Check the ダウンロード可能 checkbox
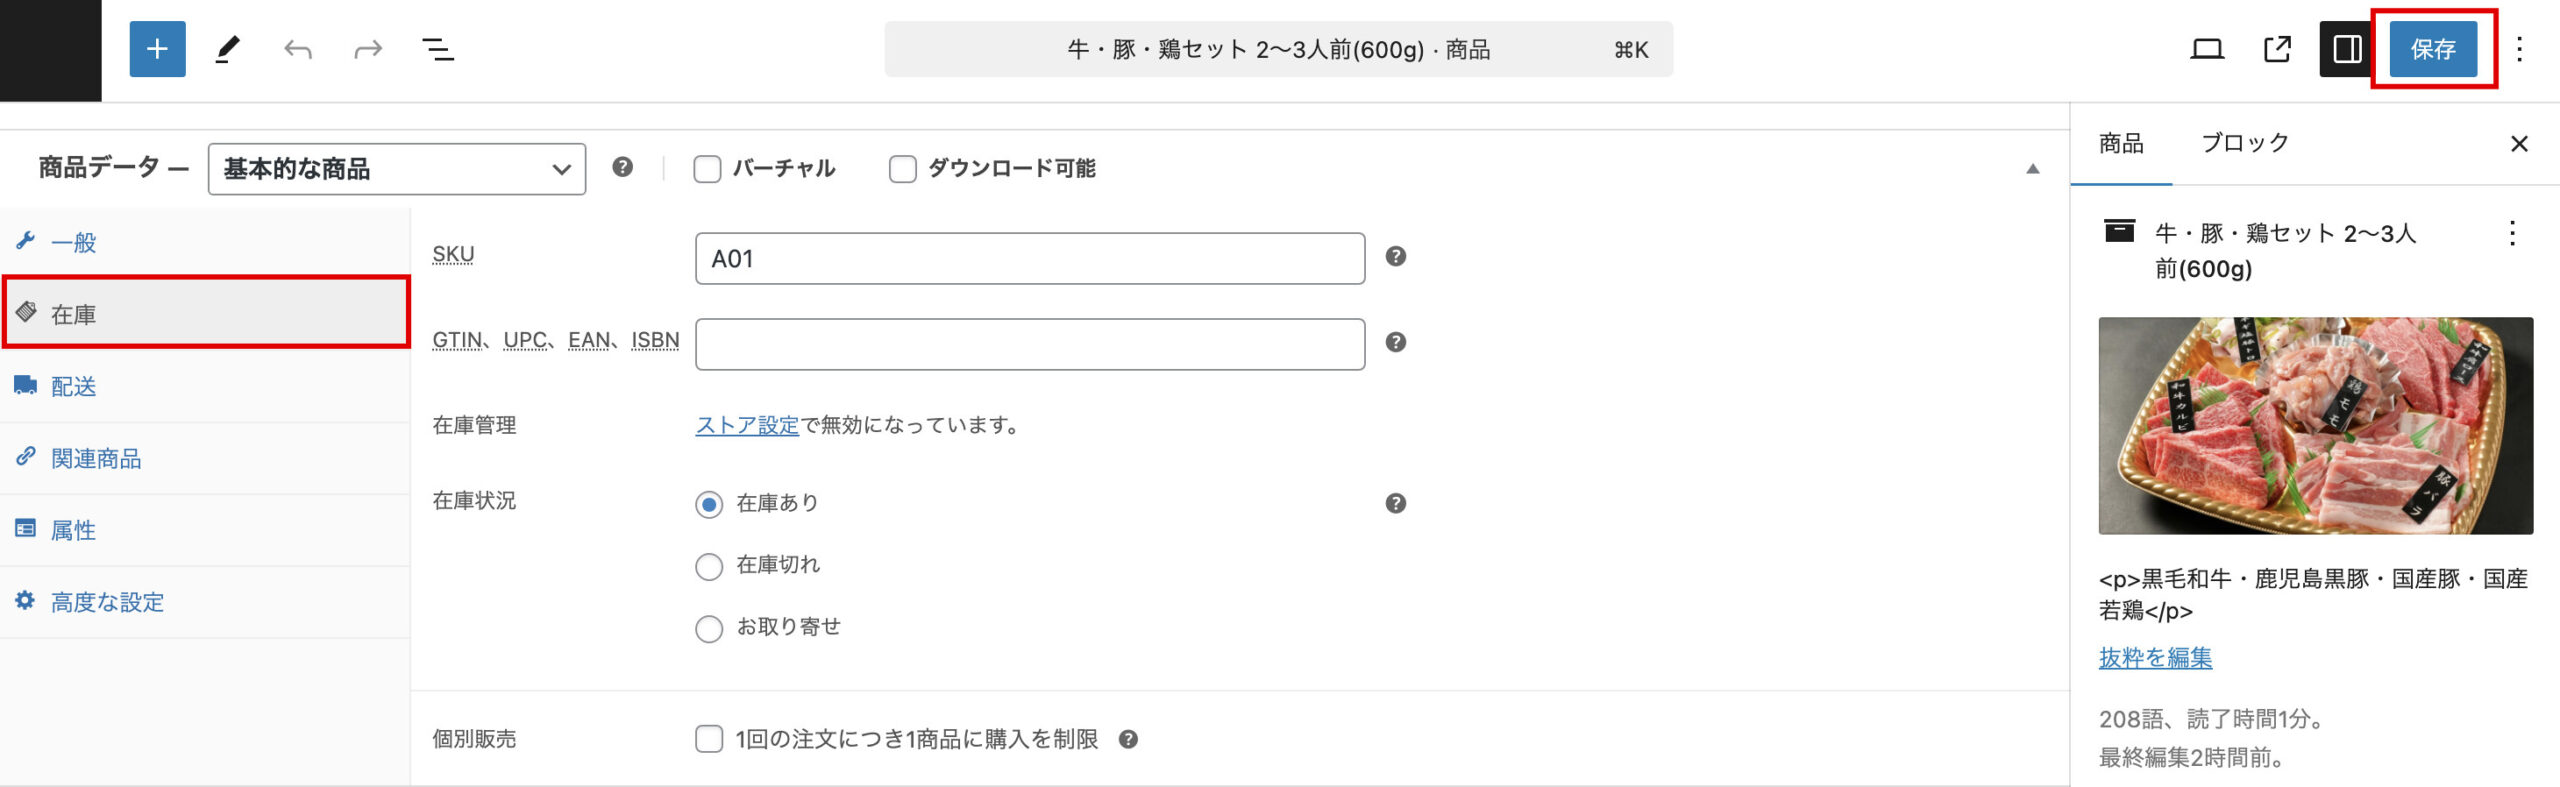Screen dimensions: 2560x787 [902, 169]
